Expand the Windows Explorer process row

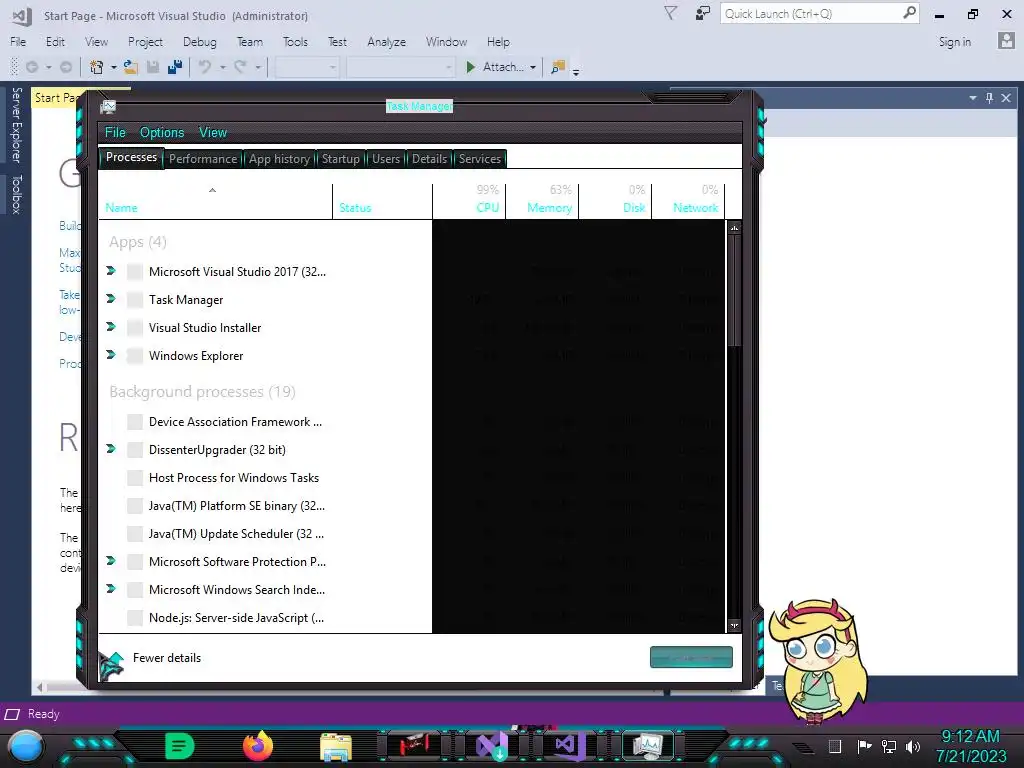111,355
